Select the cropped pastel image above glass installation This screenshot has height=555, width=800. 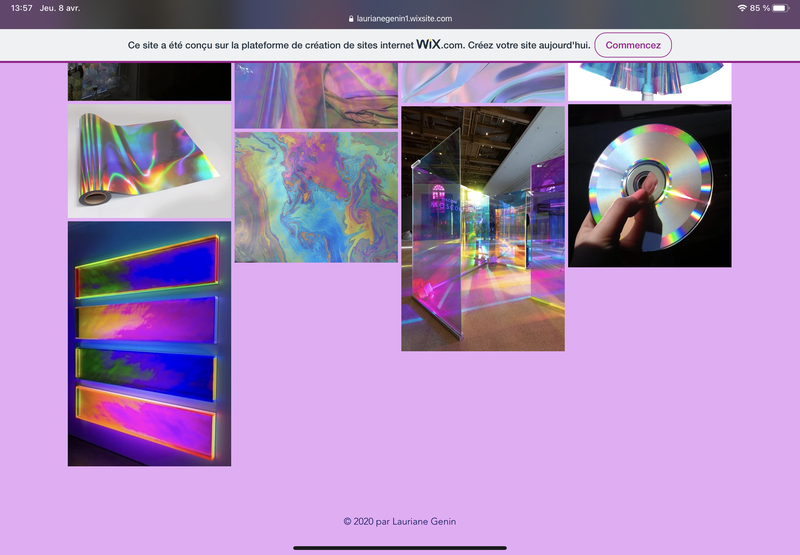483,83
